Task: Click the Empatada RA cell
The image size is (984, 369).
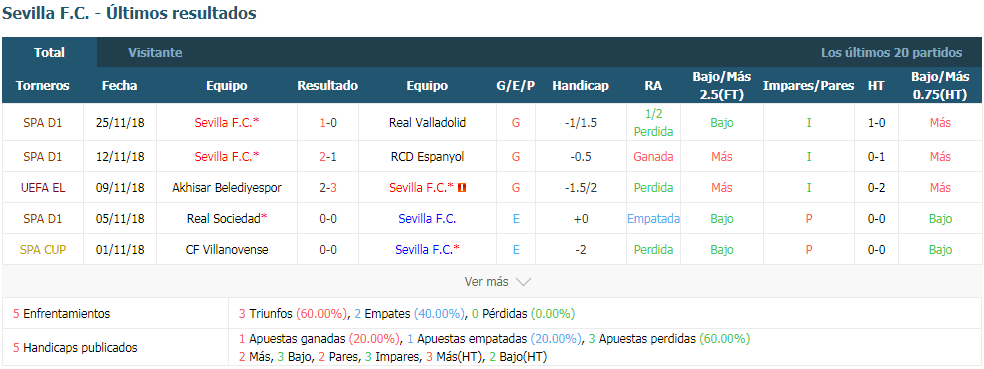Action: coord(653,218)
